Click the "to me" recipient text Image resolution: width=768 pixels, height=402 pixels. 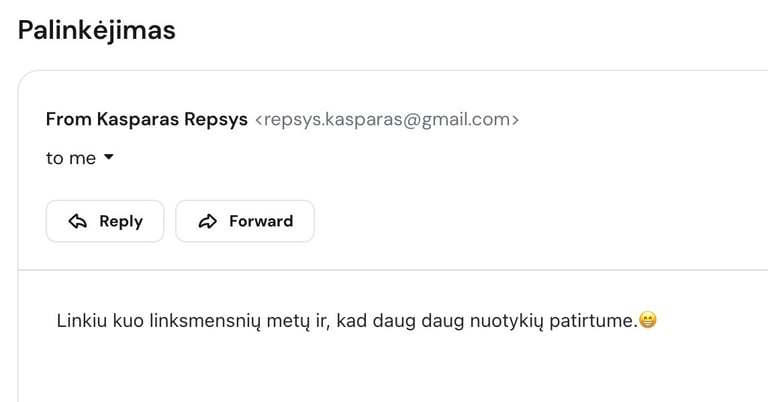[71, 158]
